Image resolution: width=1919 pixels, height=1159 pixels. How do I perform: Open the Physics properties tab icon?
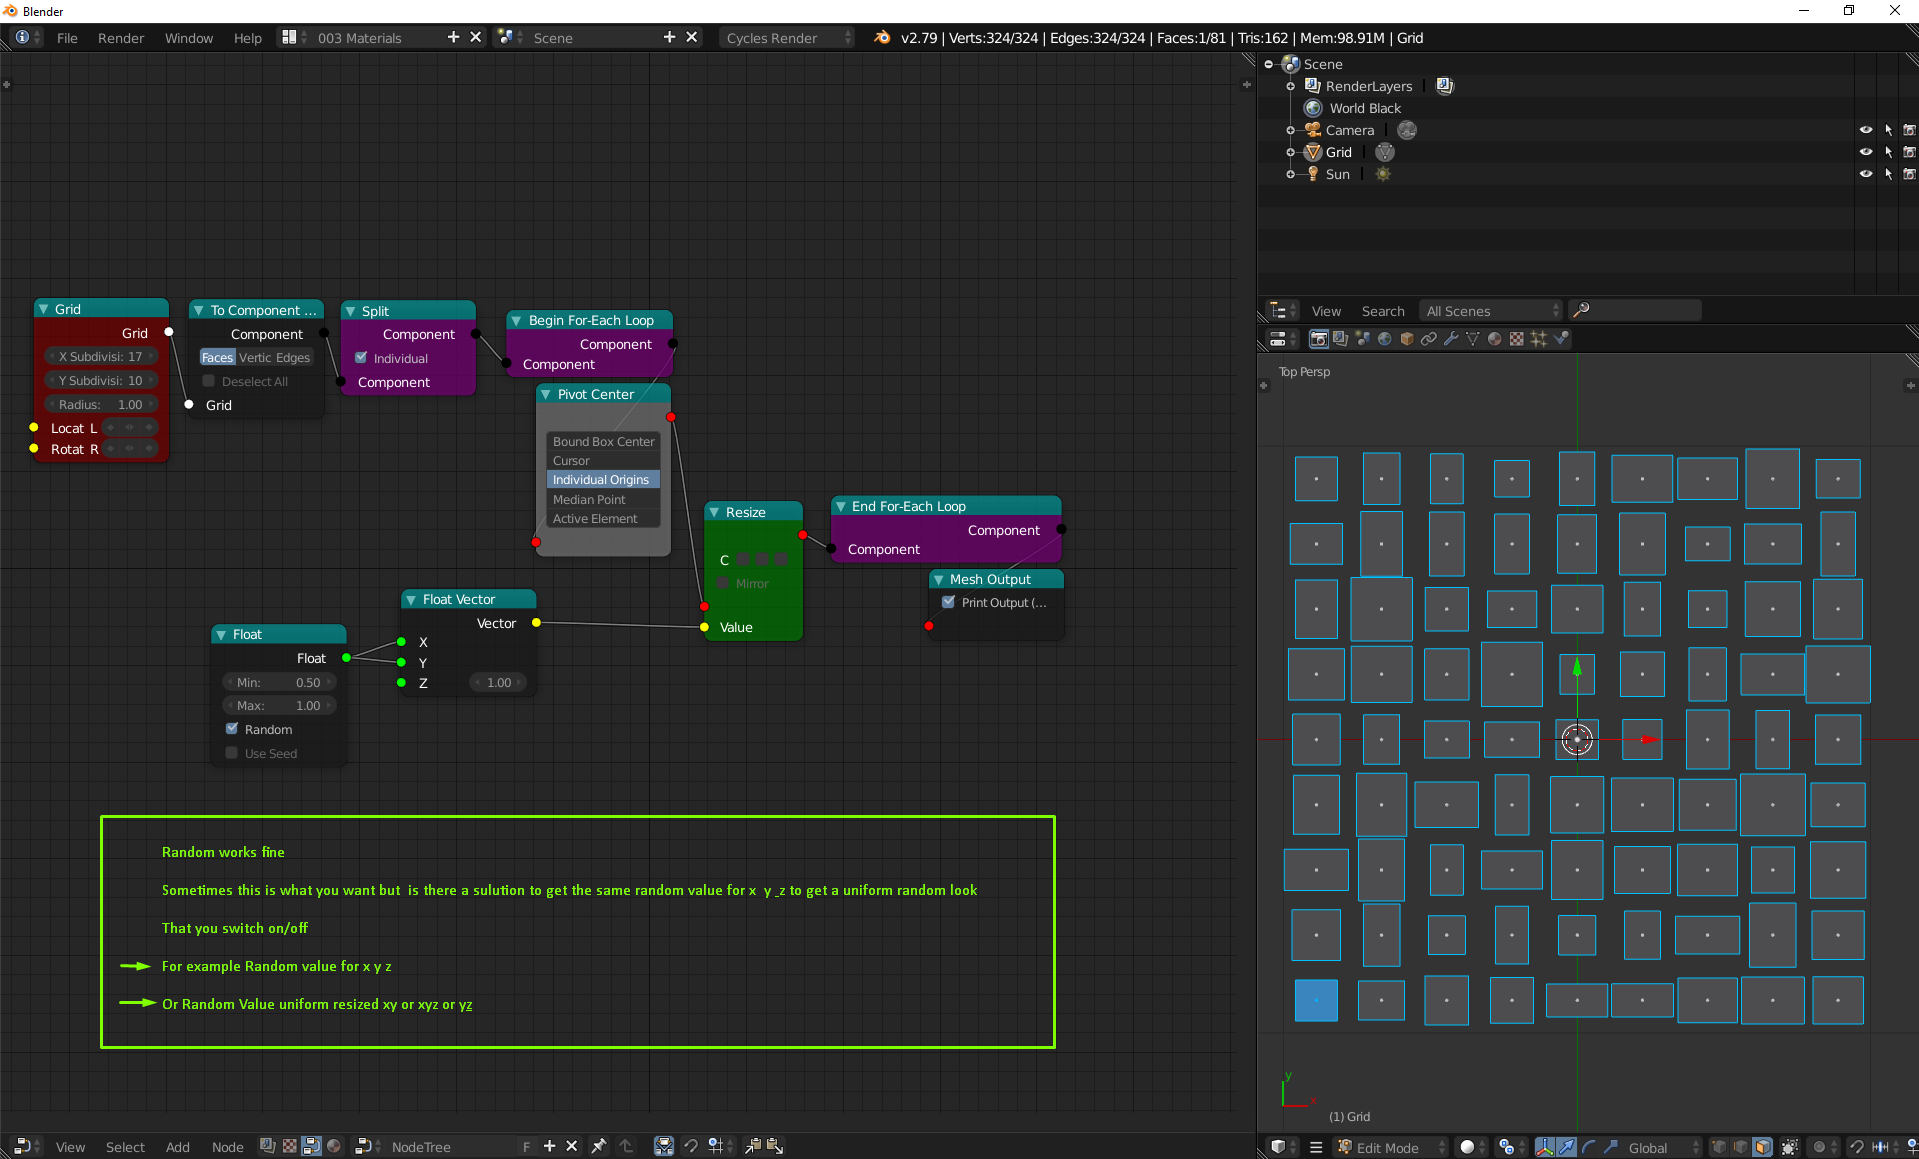click(x=1561, y=339)
